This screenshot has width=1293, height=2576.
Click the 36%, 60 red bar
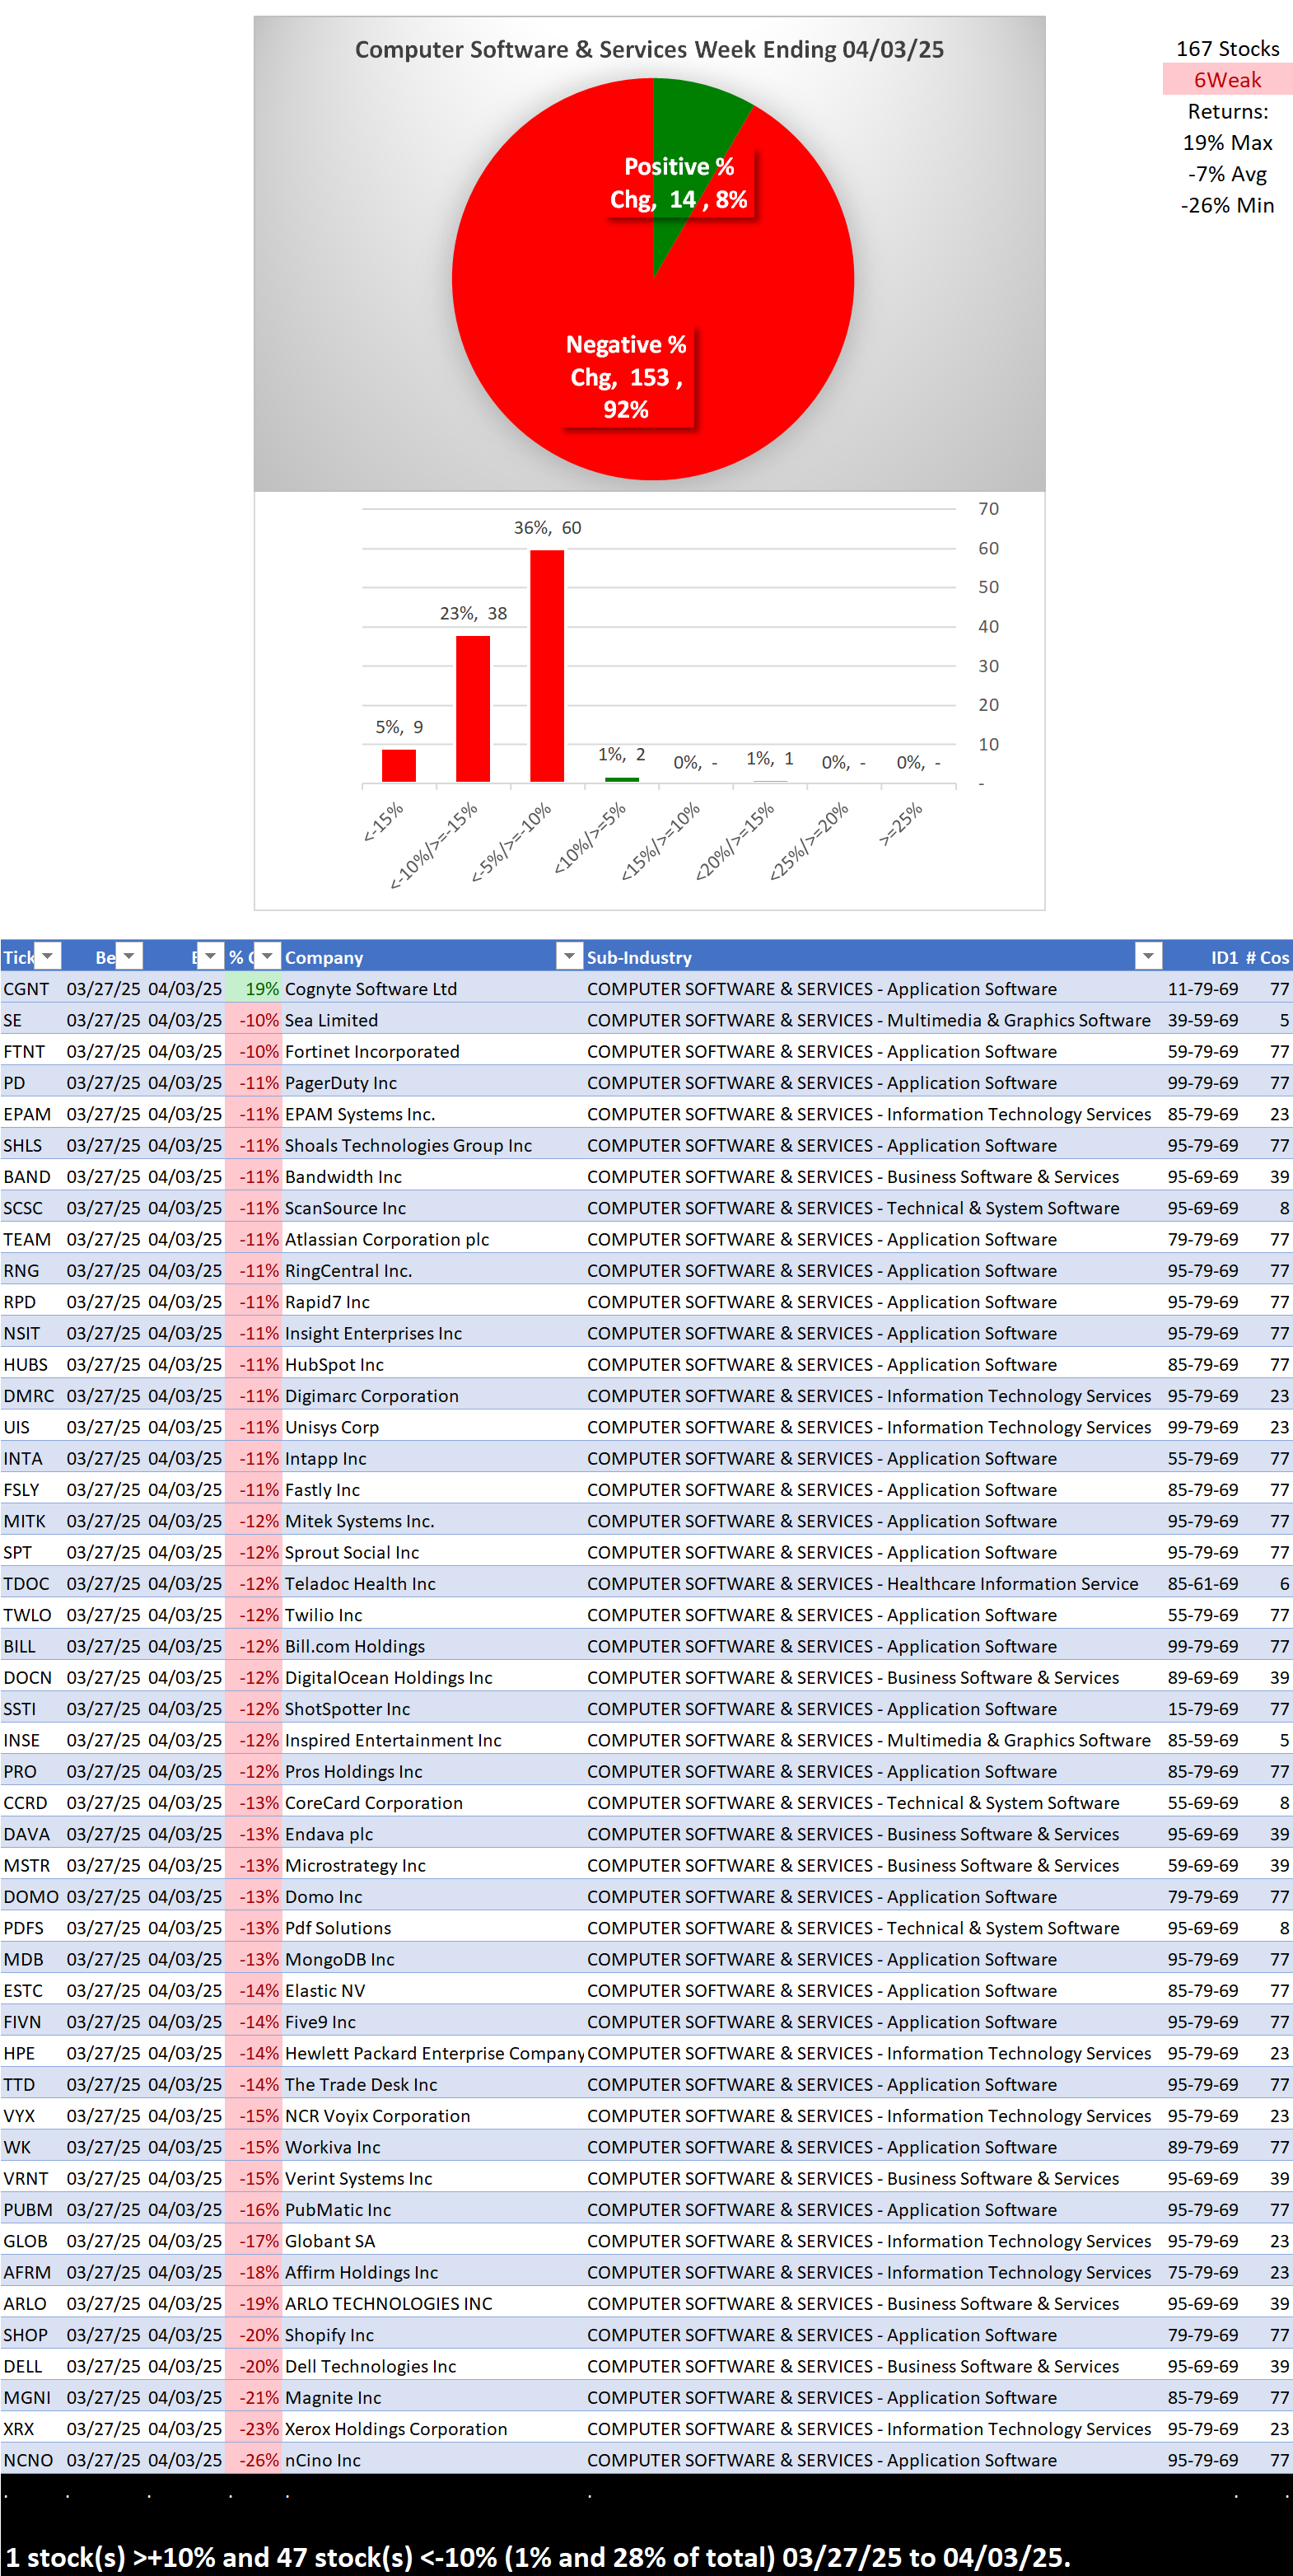(547, 665)
